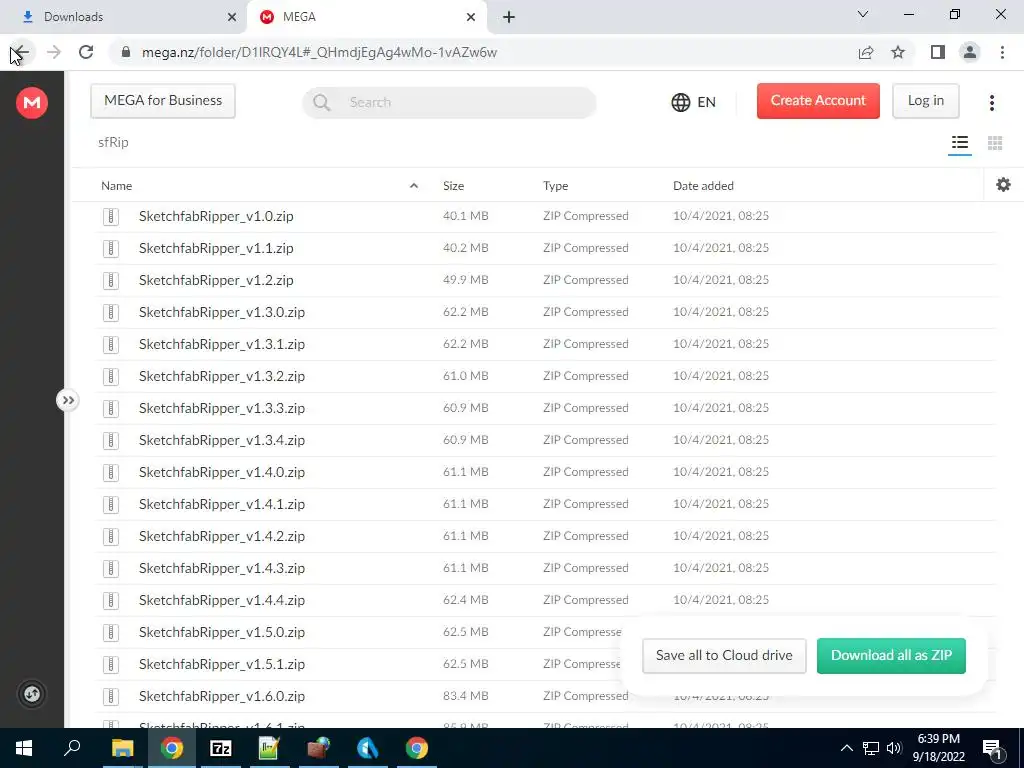Select SketchfabRipper_v1.3.0.zip file name
This screenshot has width=1024, height=768.
tap(222, 312)
